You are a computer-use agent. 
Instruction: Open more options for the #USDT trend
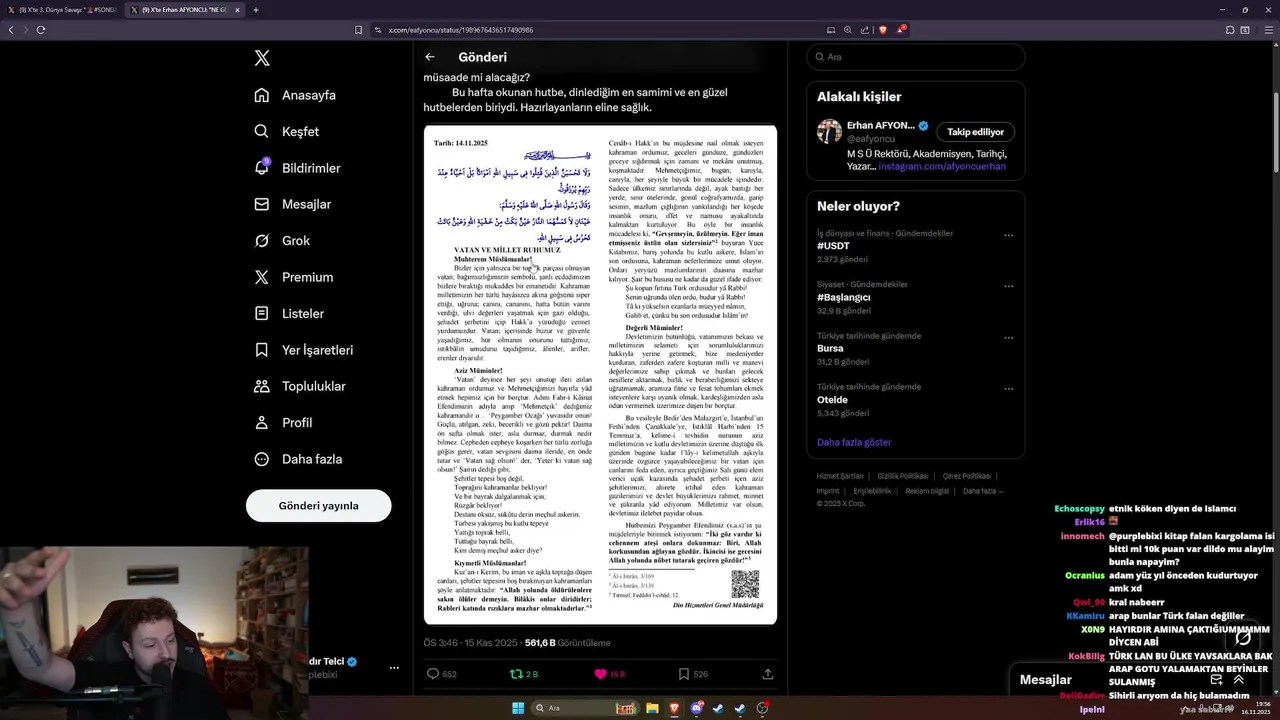tap(1008, 236)
